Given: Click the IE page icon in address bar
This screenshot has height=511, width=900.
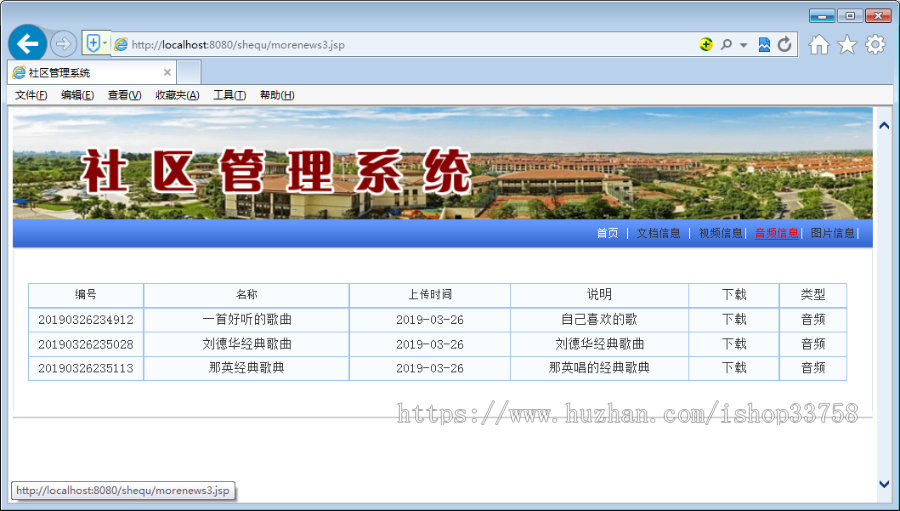Looking at the screenshot, I should [121, 44].
